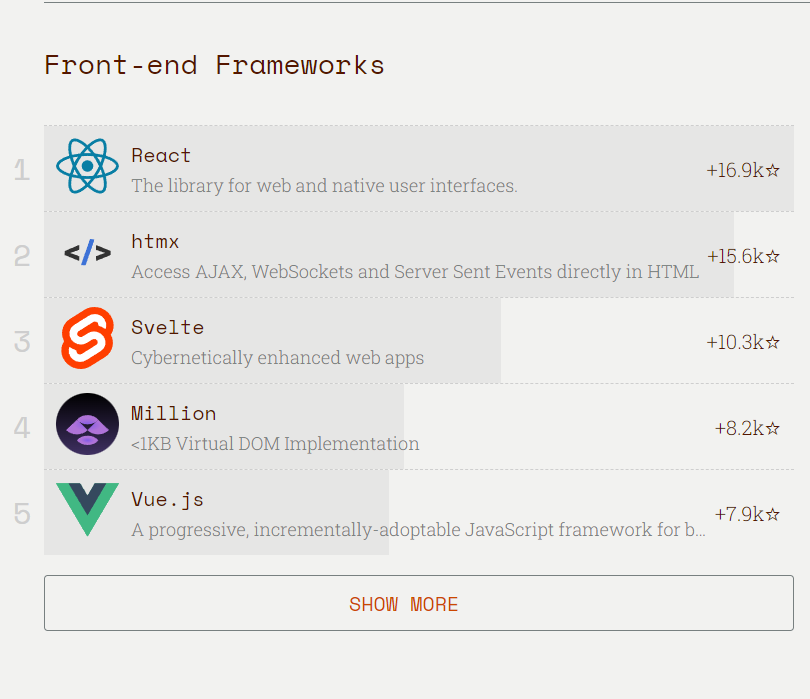Click the star icon beside +7.9k

(772, 514)
